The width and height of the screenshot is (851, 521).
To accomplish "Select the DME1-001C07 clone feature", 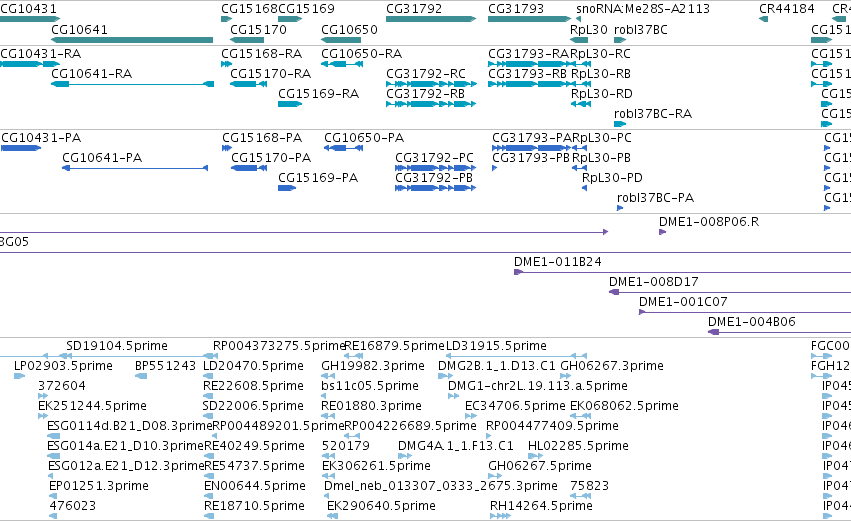I will [745, 312].
